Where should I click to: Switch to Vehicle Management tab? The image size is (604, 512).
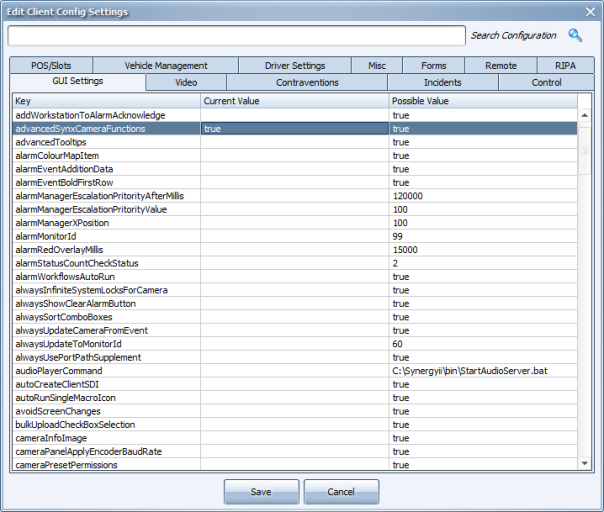pos(166,66)
